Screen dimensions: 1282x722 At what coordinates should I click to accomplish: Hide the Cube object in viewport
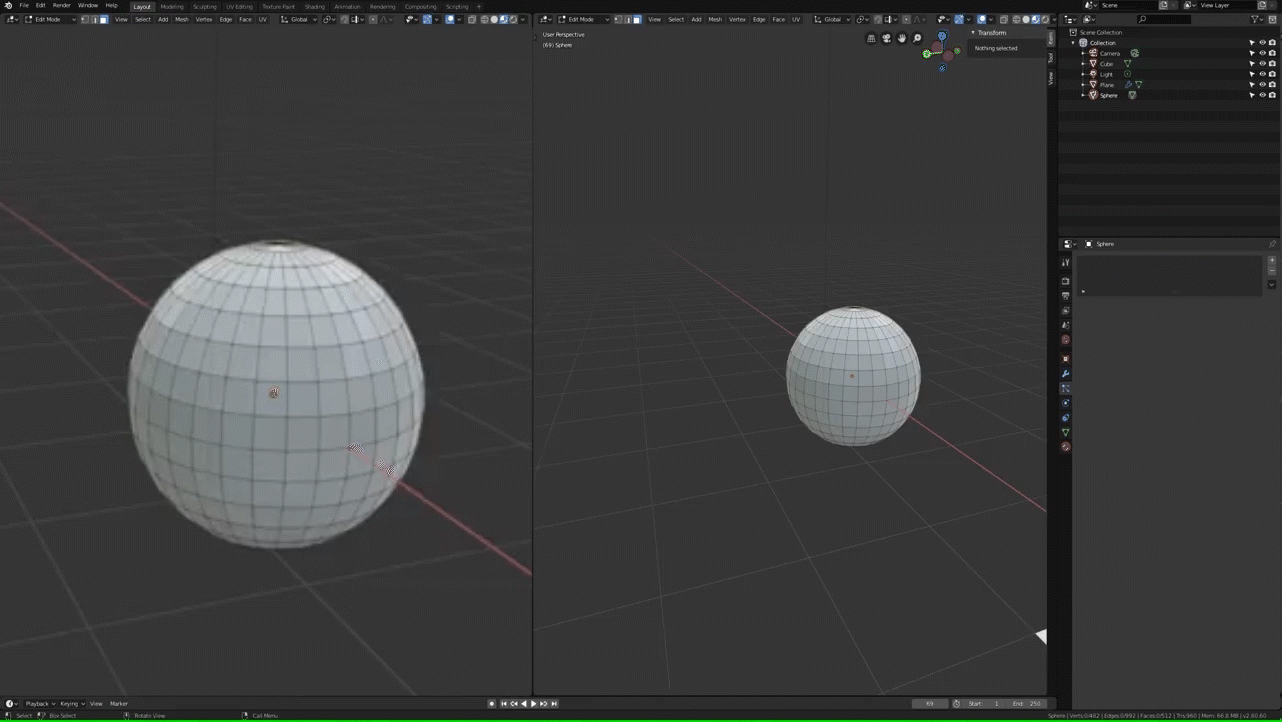pyautogui.click(x=1262, y=64)
